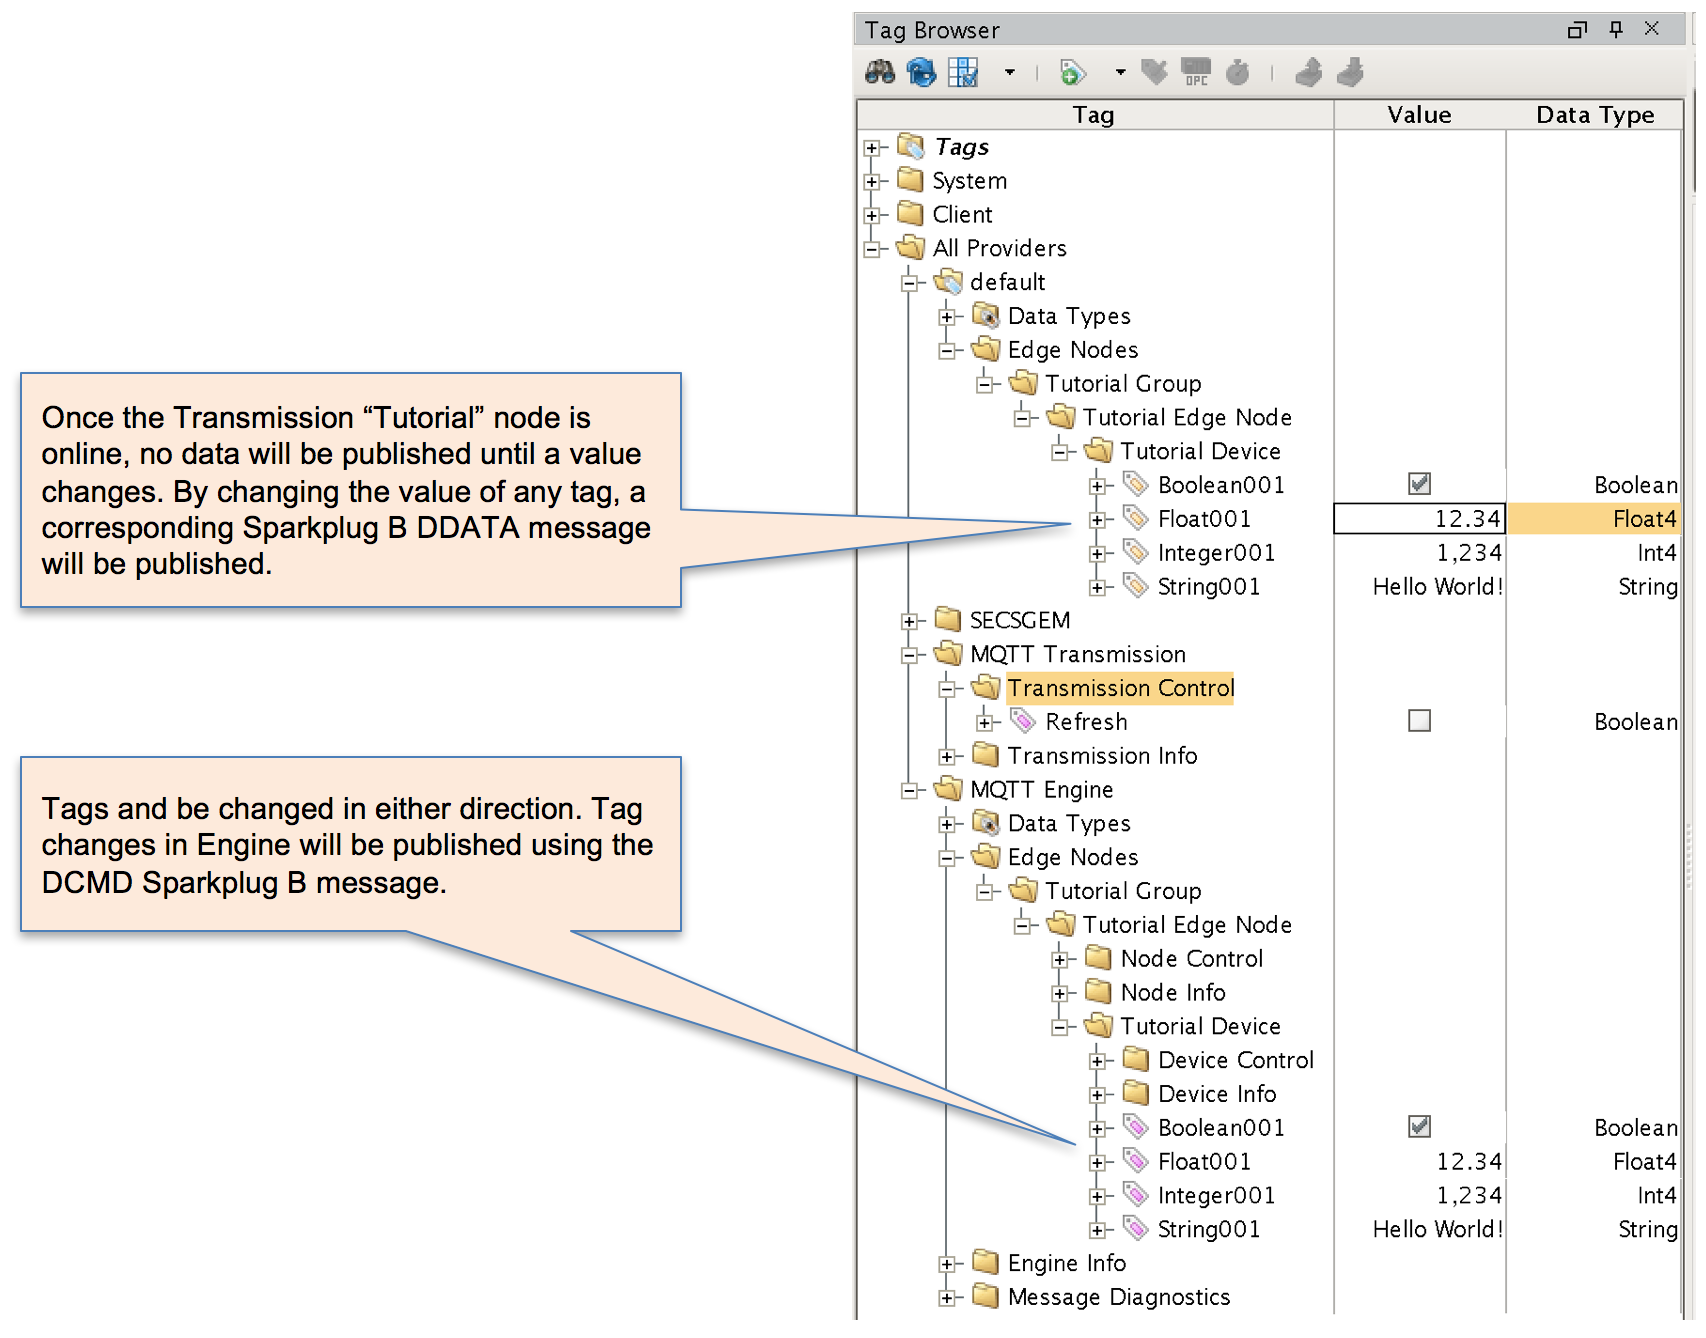
Task: Select String001 tag under MQTT Engine
Action: pyautogui.click(x=1208, y=1230)
